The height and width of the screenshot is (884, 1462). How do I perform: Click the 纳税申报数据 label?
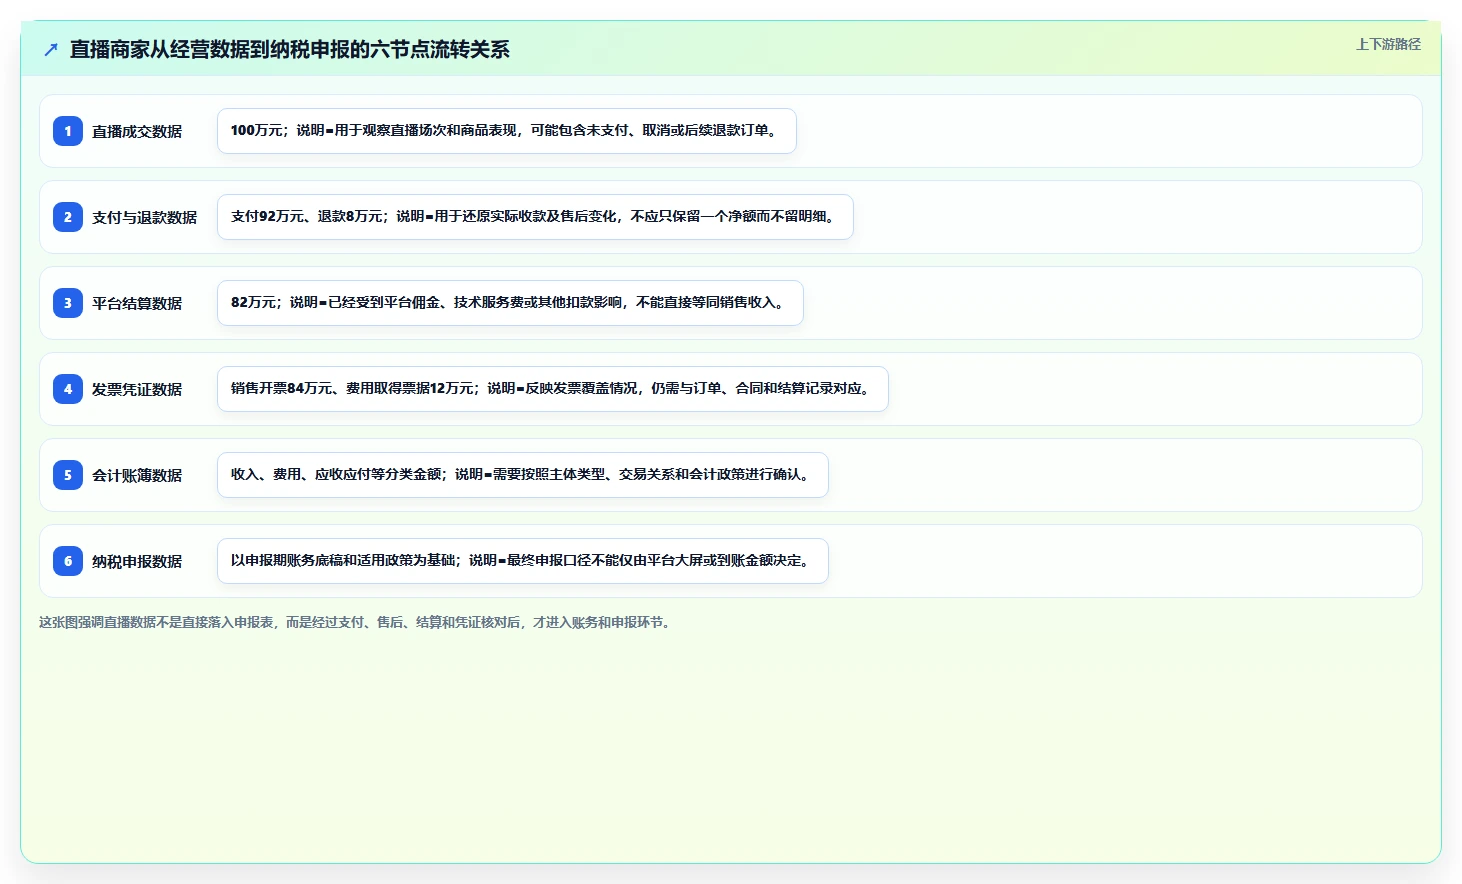pyautogui.click(x=137, y=561)
